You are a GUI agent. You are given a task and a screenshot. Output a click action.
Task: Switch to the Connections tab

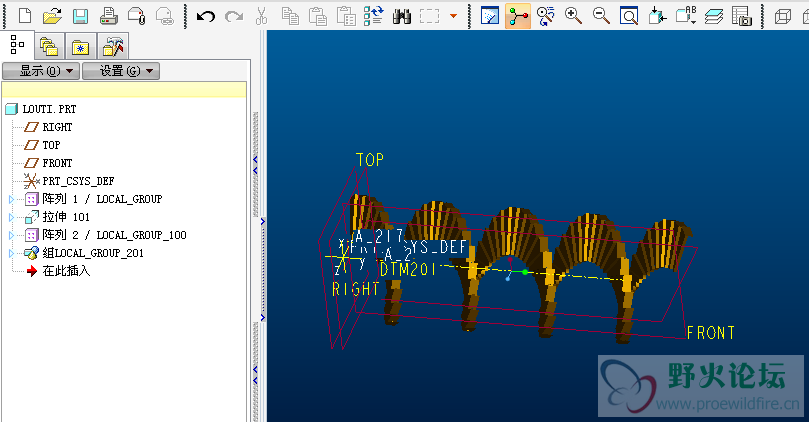(113, 47)
